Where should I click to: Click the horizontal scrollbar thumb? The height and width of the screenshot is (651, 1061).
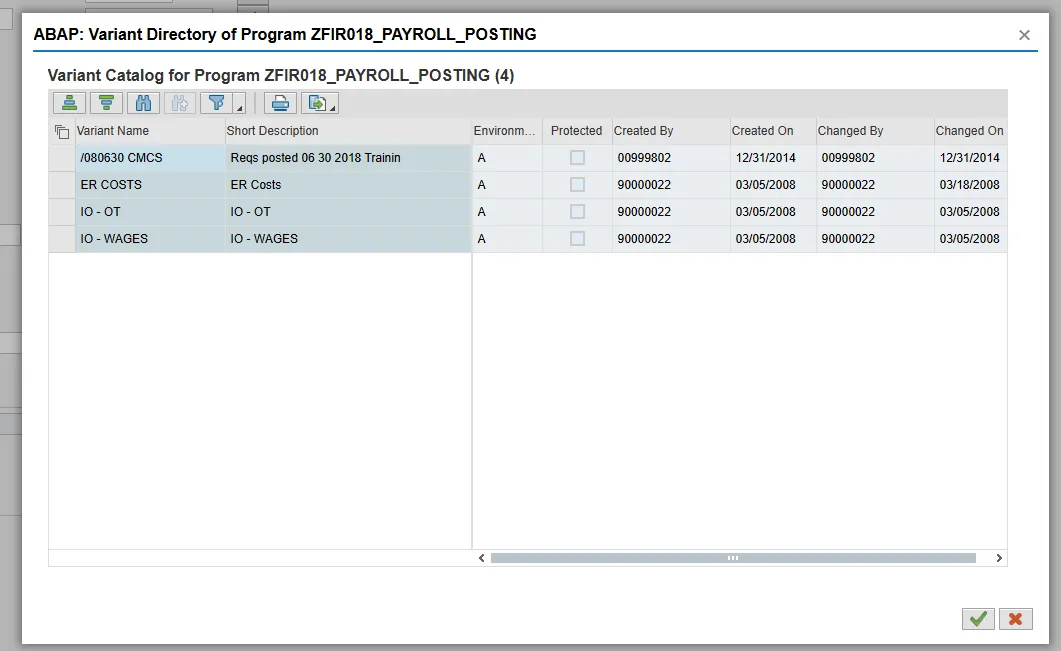click(732, 558)
